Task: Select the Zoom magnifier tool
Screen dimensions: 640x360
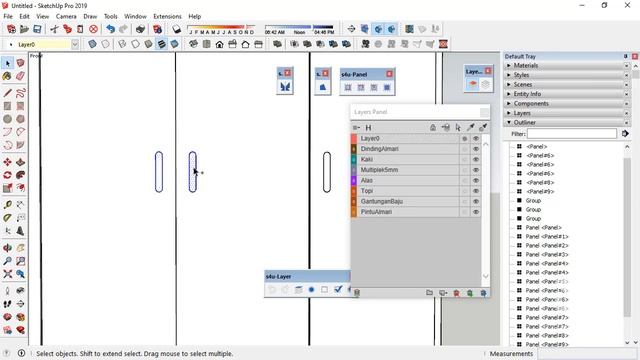Action: pos(7,261)
